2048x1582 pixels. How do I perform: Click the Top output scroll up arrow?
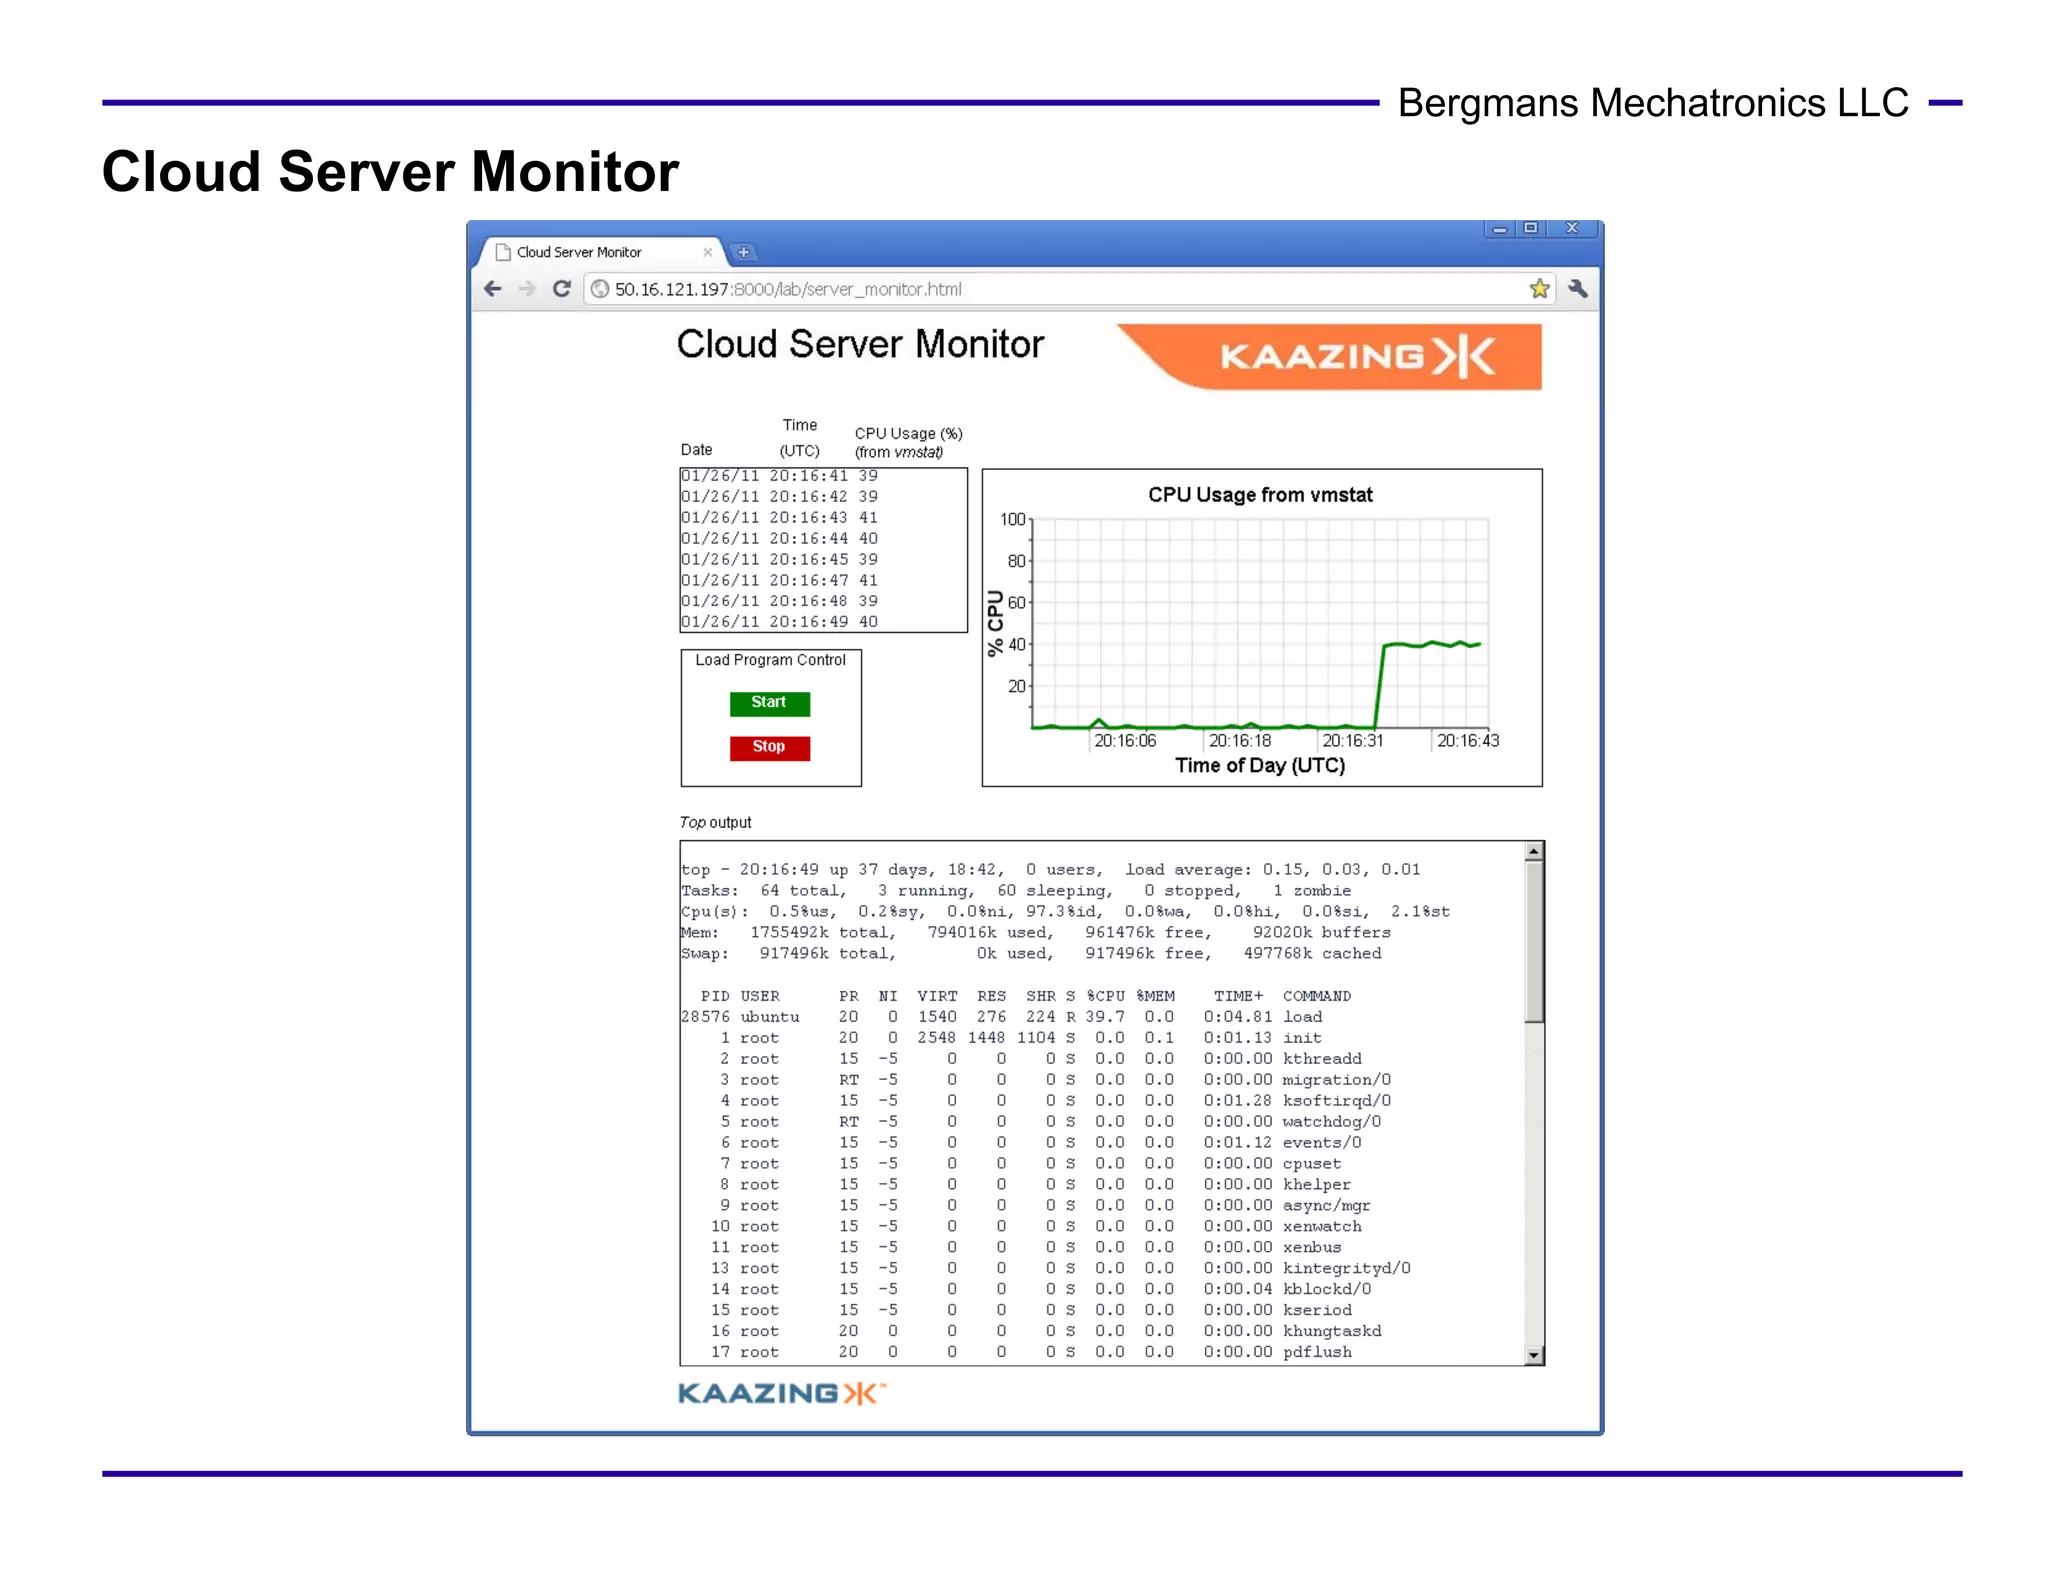(1534, 852)
